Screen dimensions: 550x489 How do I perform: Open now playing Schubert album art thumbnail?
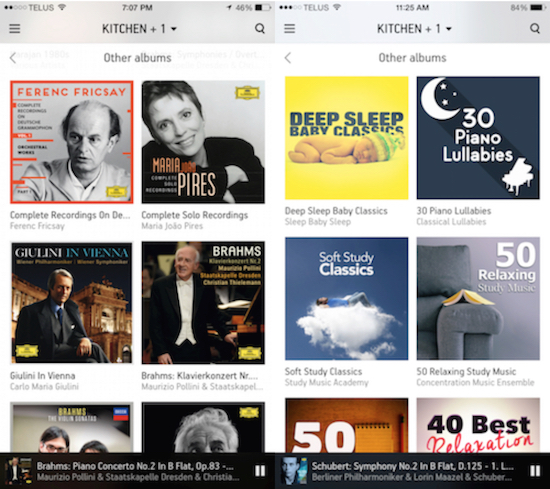point(294,471)
